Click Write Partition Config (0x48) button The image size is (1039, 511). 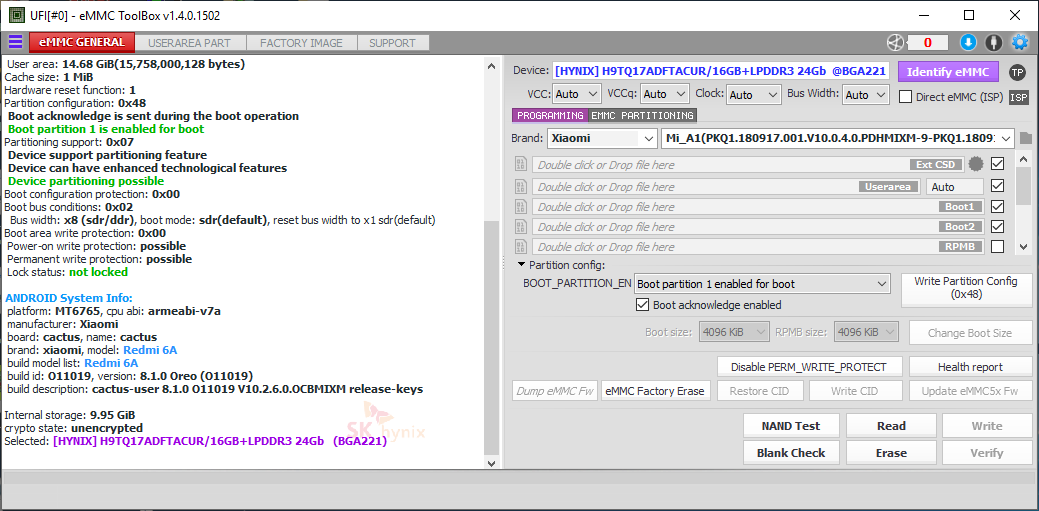[966, 288]
